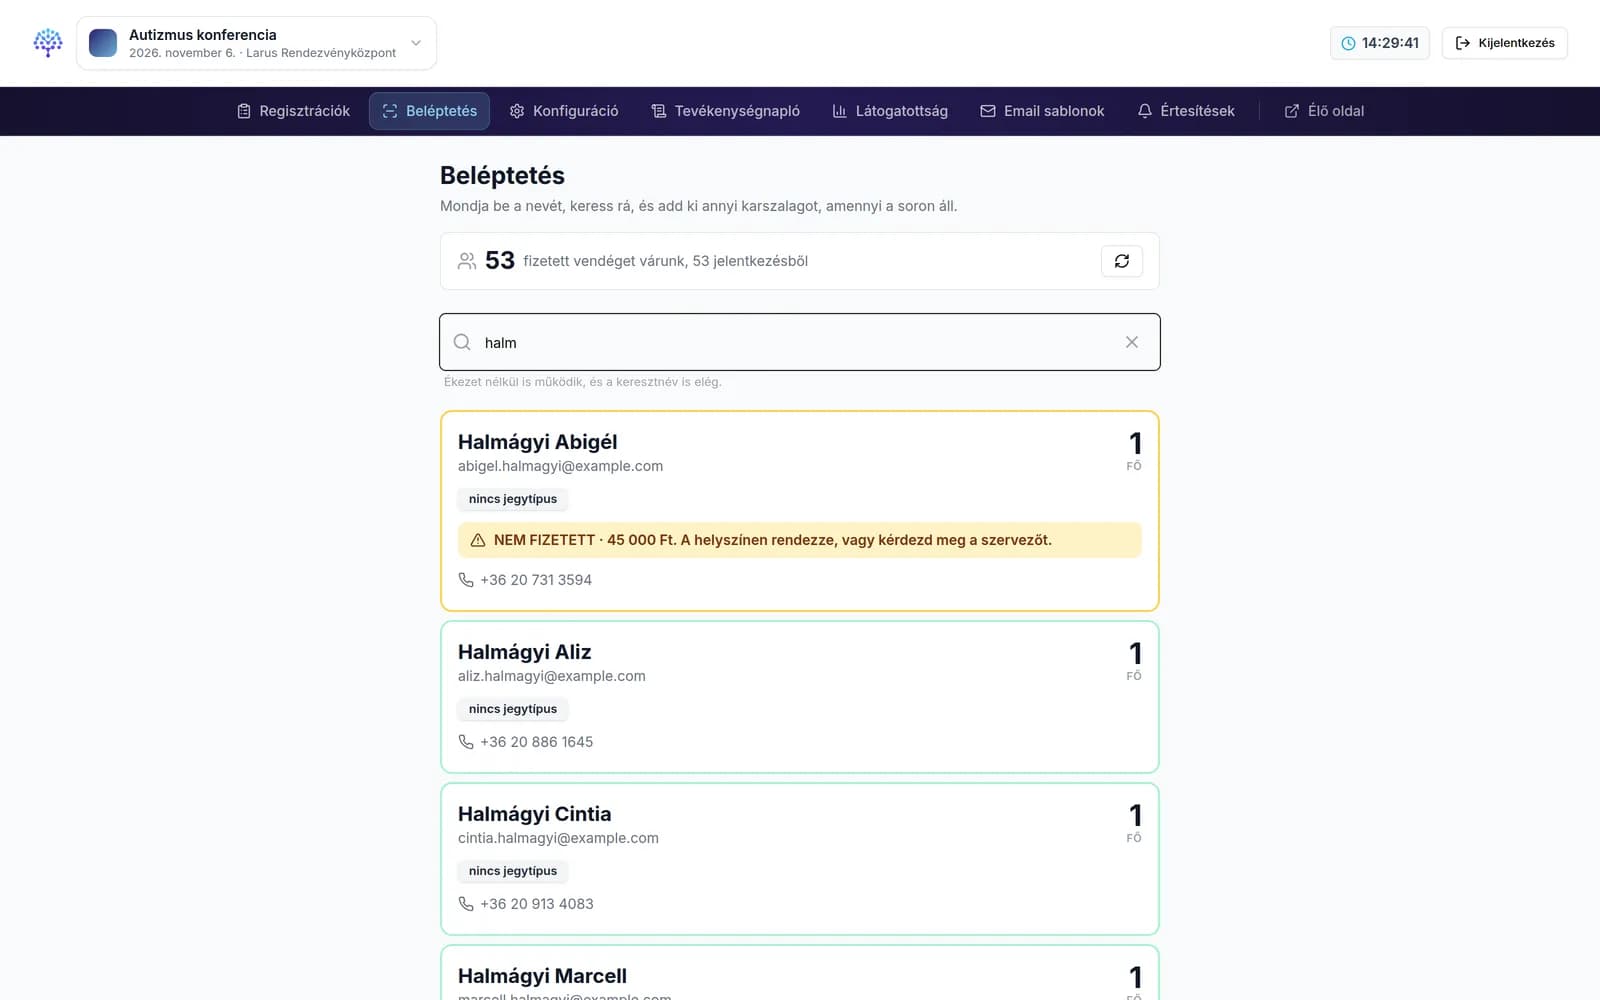Click the nincs jegytípus tag on Aliz's card
1600x1000 pixels.
(x=513, y=709)
